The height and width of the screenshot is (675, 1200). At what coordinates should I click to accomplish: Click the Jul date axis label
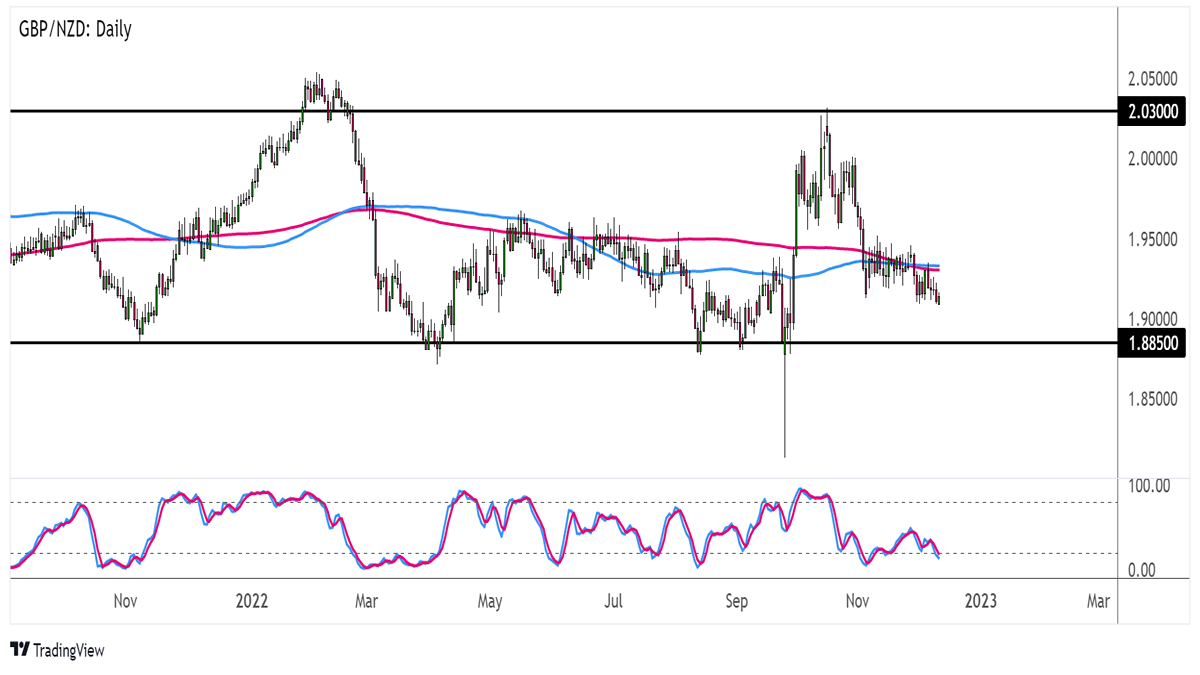614,601
